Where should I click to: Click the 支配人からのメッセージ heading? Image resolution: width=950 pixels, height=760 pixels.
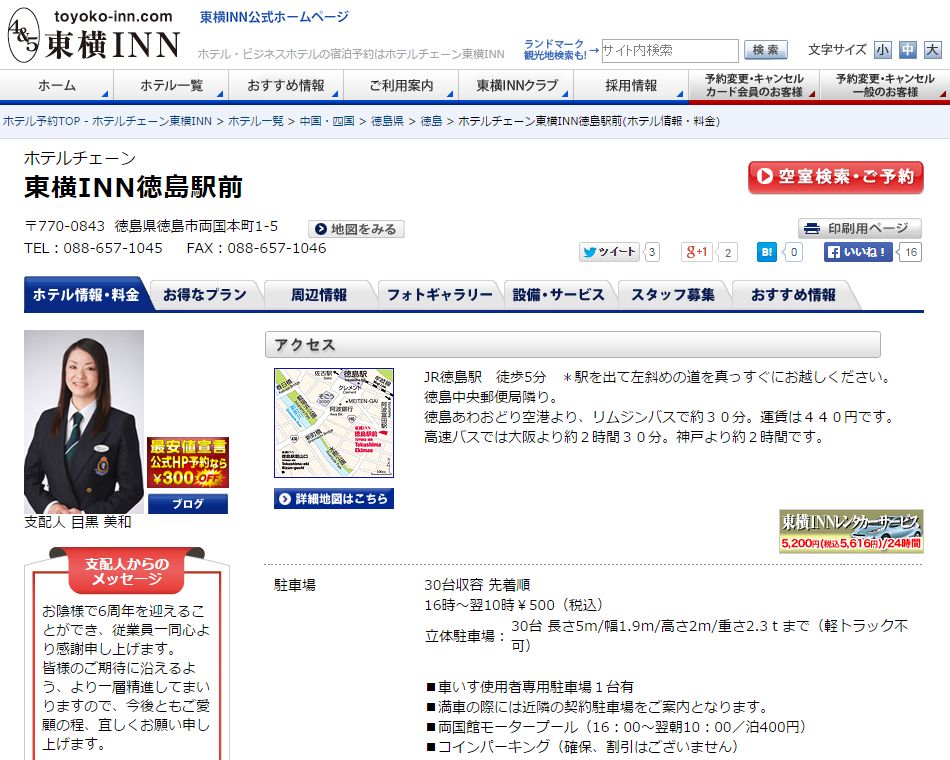click(127, 571)
